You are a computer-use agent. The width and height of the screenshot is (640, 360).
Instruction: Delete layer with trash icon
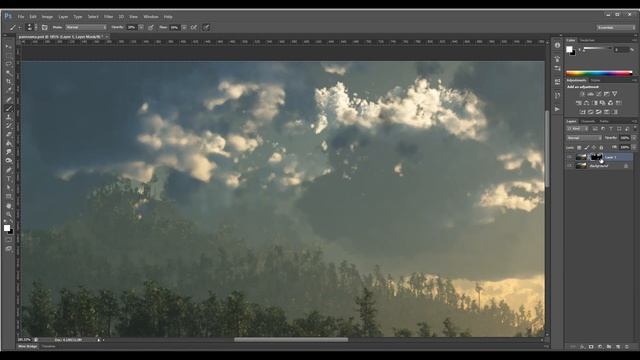tap(627, 347)
